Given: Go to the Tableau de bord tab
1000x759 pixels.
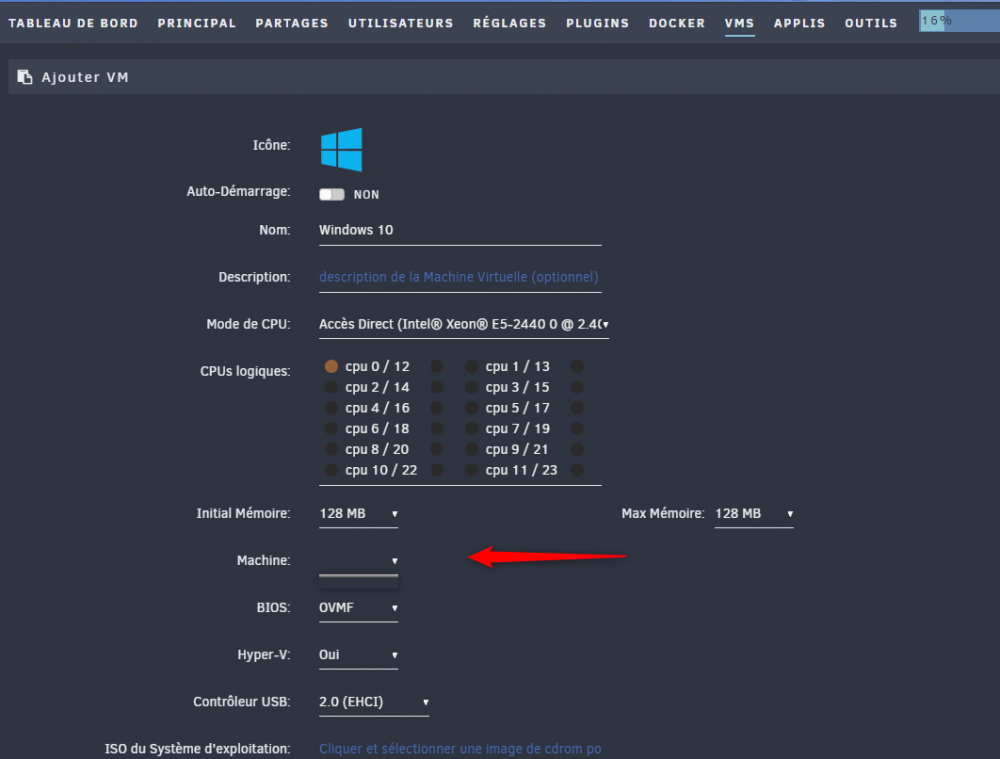Looking at the screenshot, I should [x=73, y=23].
